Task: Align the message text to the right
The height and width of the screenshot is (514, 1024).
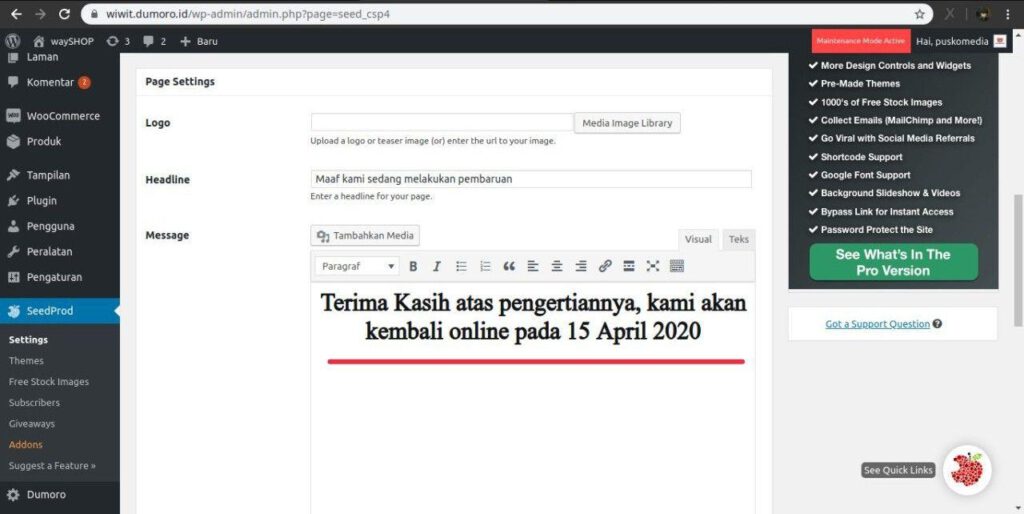Action: (581, 266)
